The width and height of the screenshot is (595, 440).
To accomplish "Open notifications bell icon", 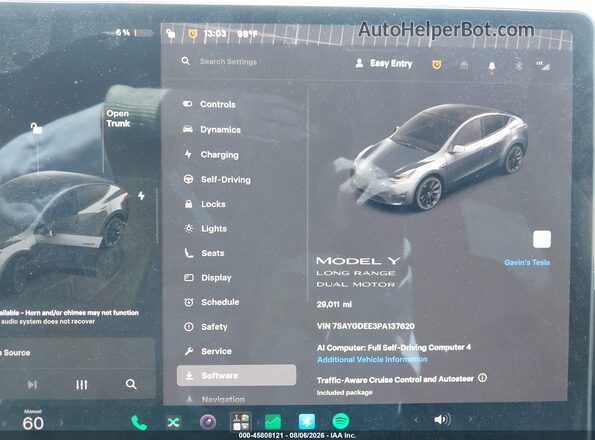I will pyautogui.click(x=492, y=67).
